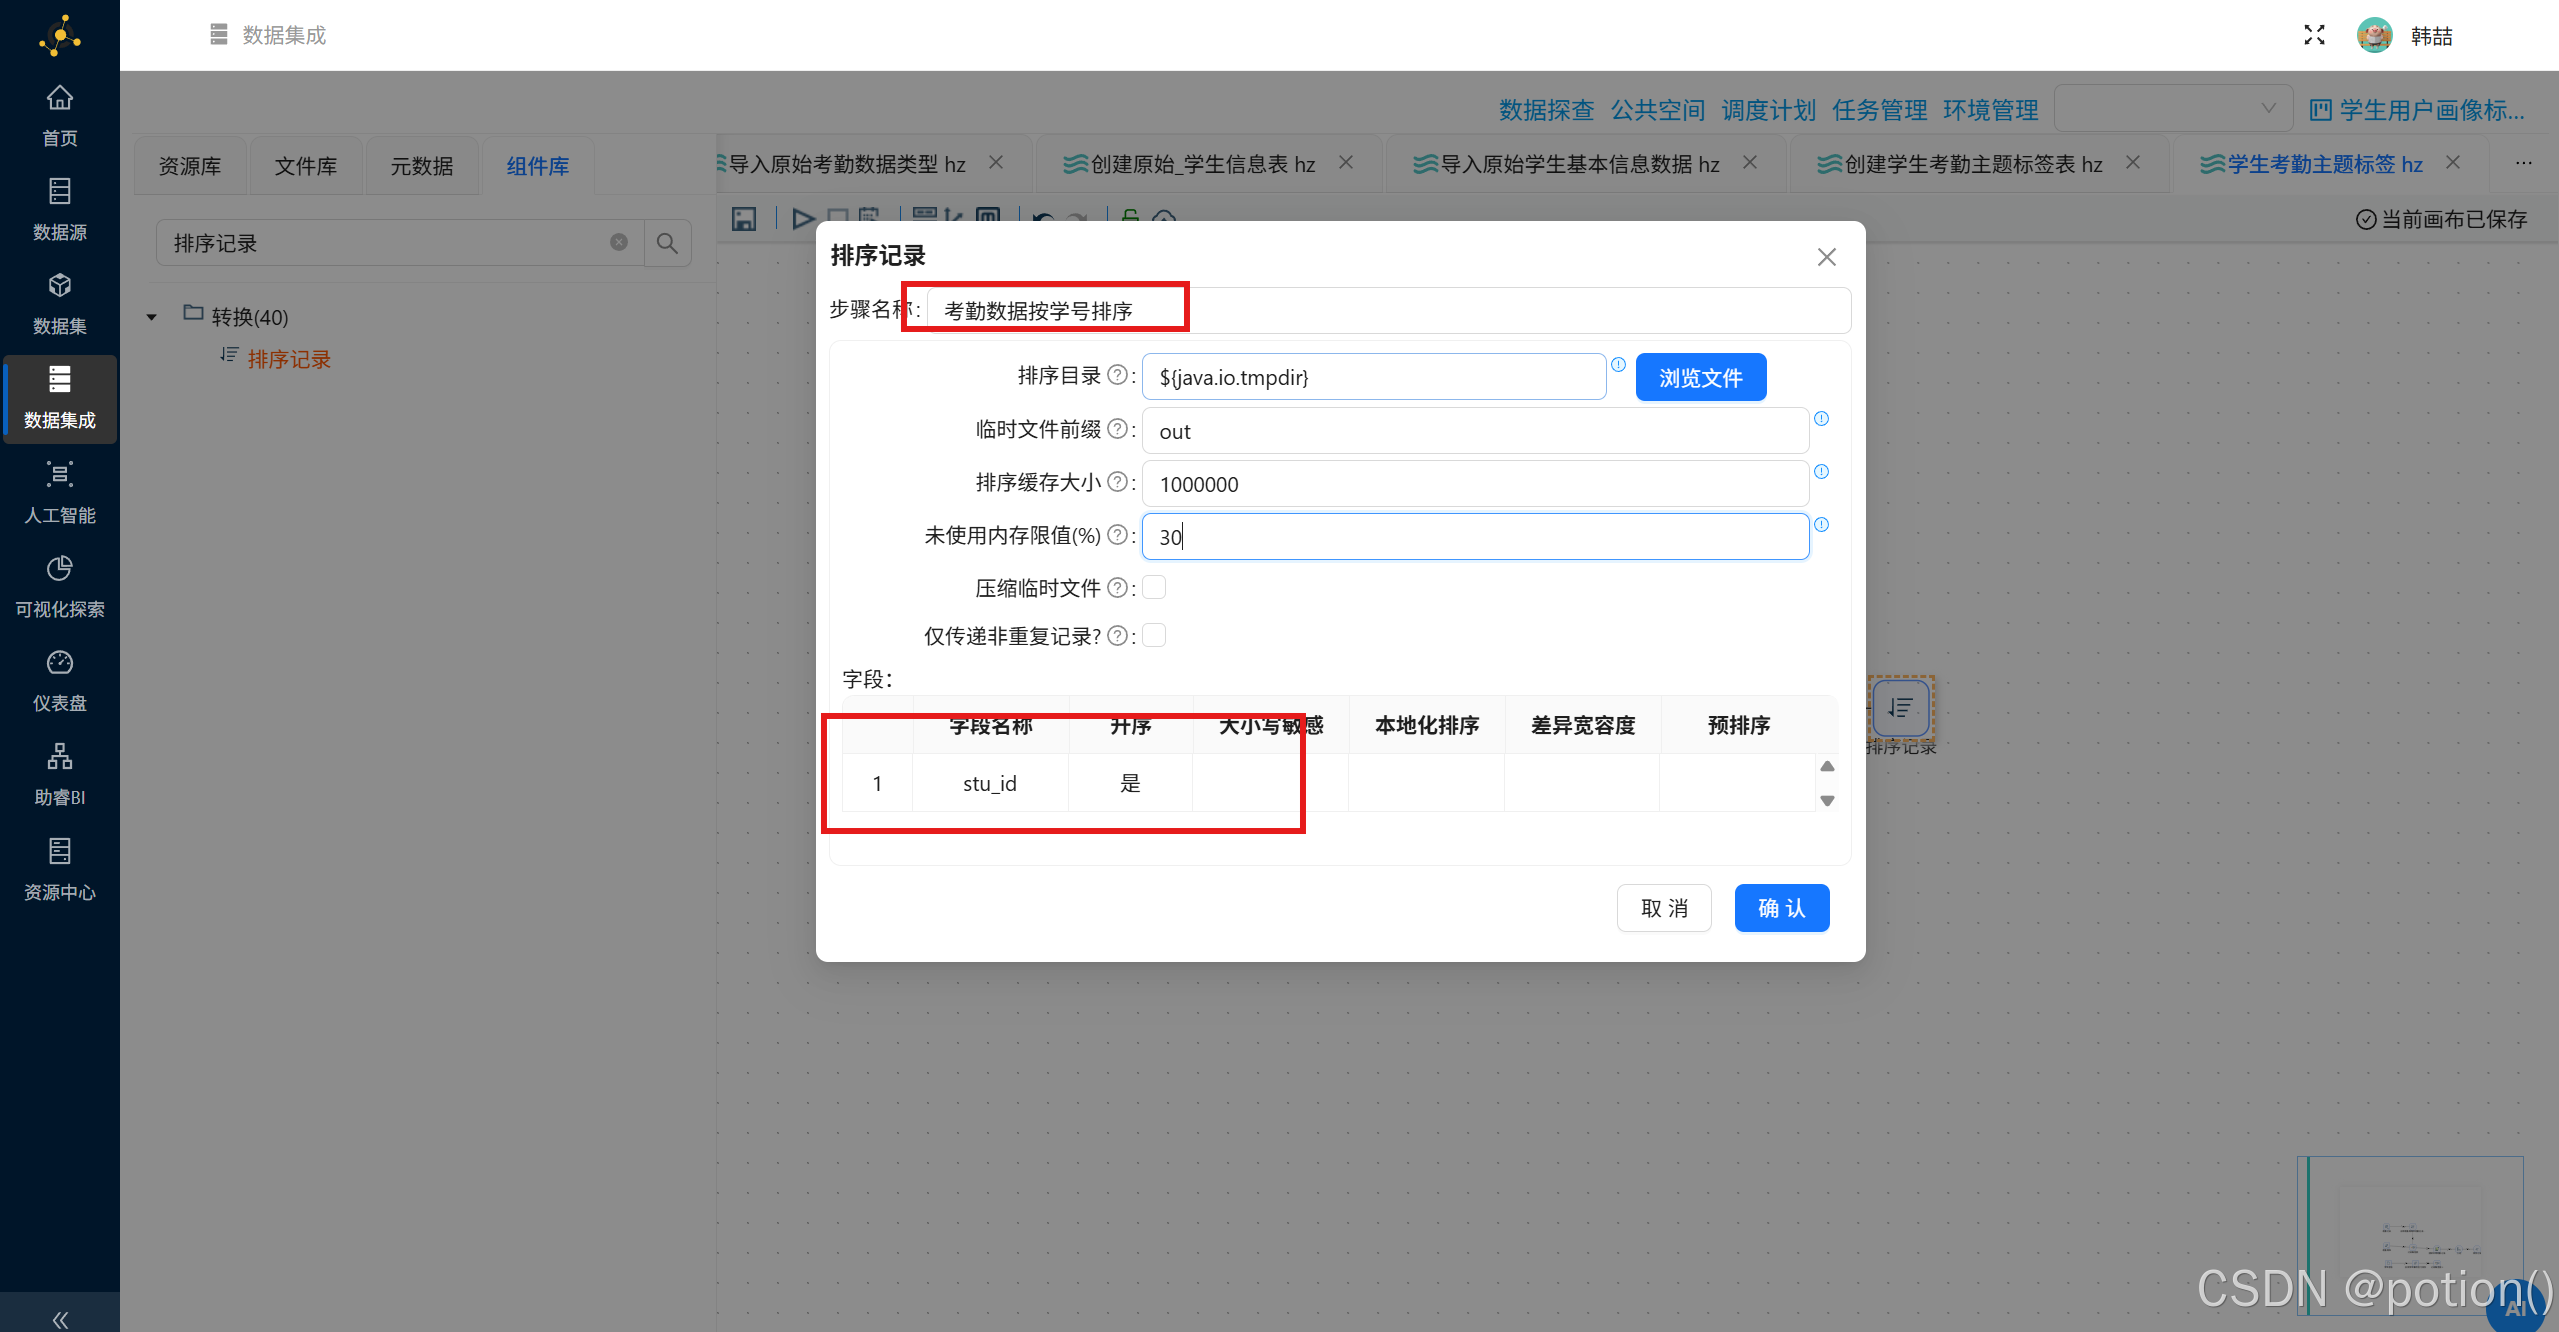Show help for 仅传递非重复记录 question icon
2559x1332 pixels.
1118,636
